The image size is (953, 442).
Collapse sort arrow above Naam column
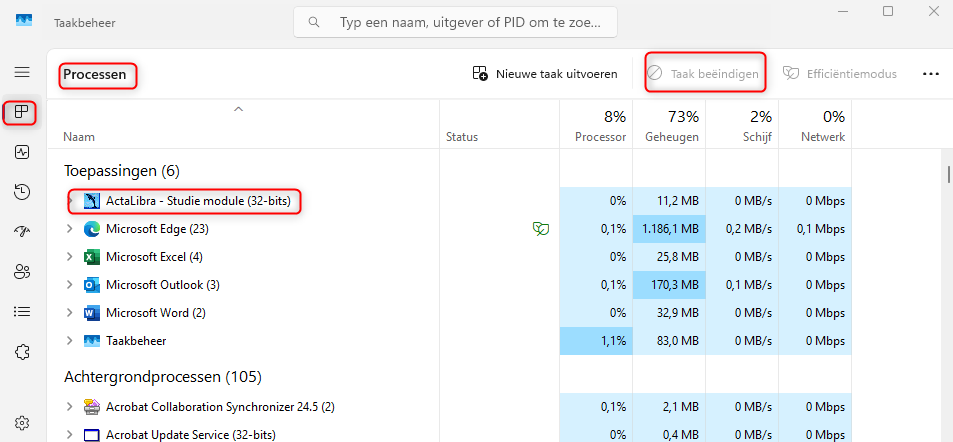pos(238,109)
